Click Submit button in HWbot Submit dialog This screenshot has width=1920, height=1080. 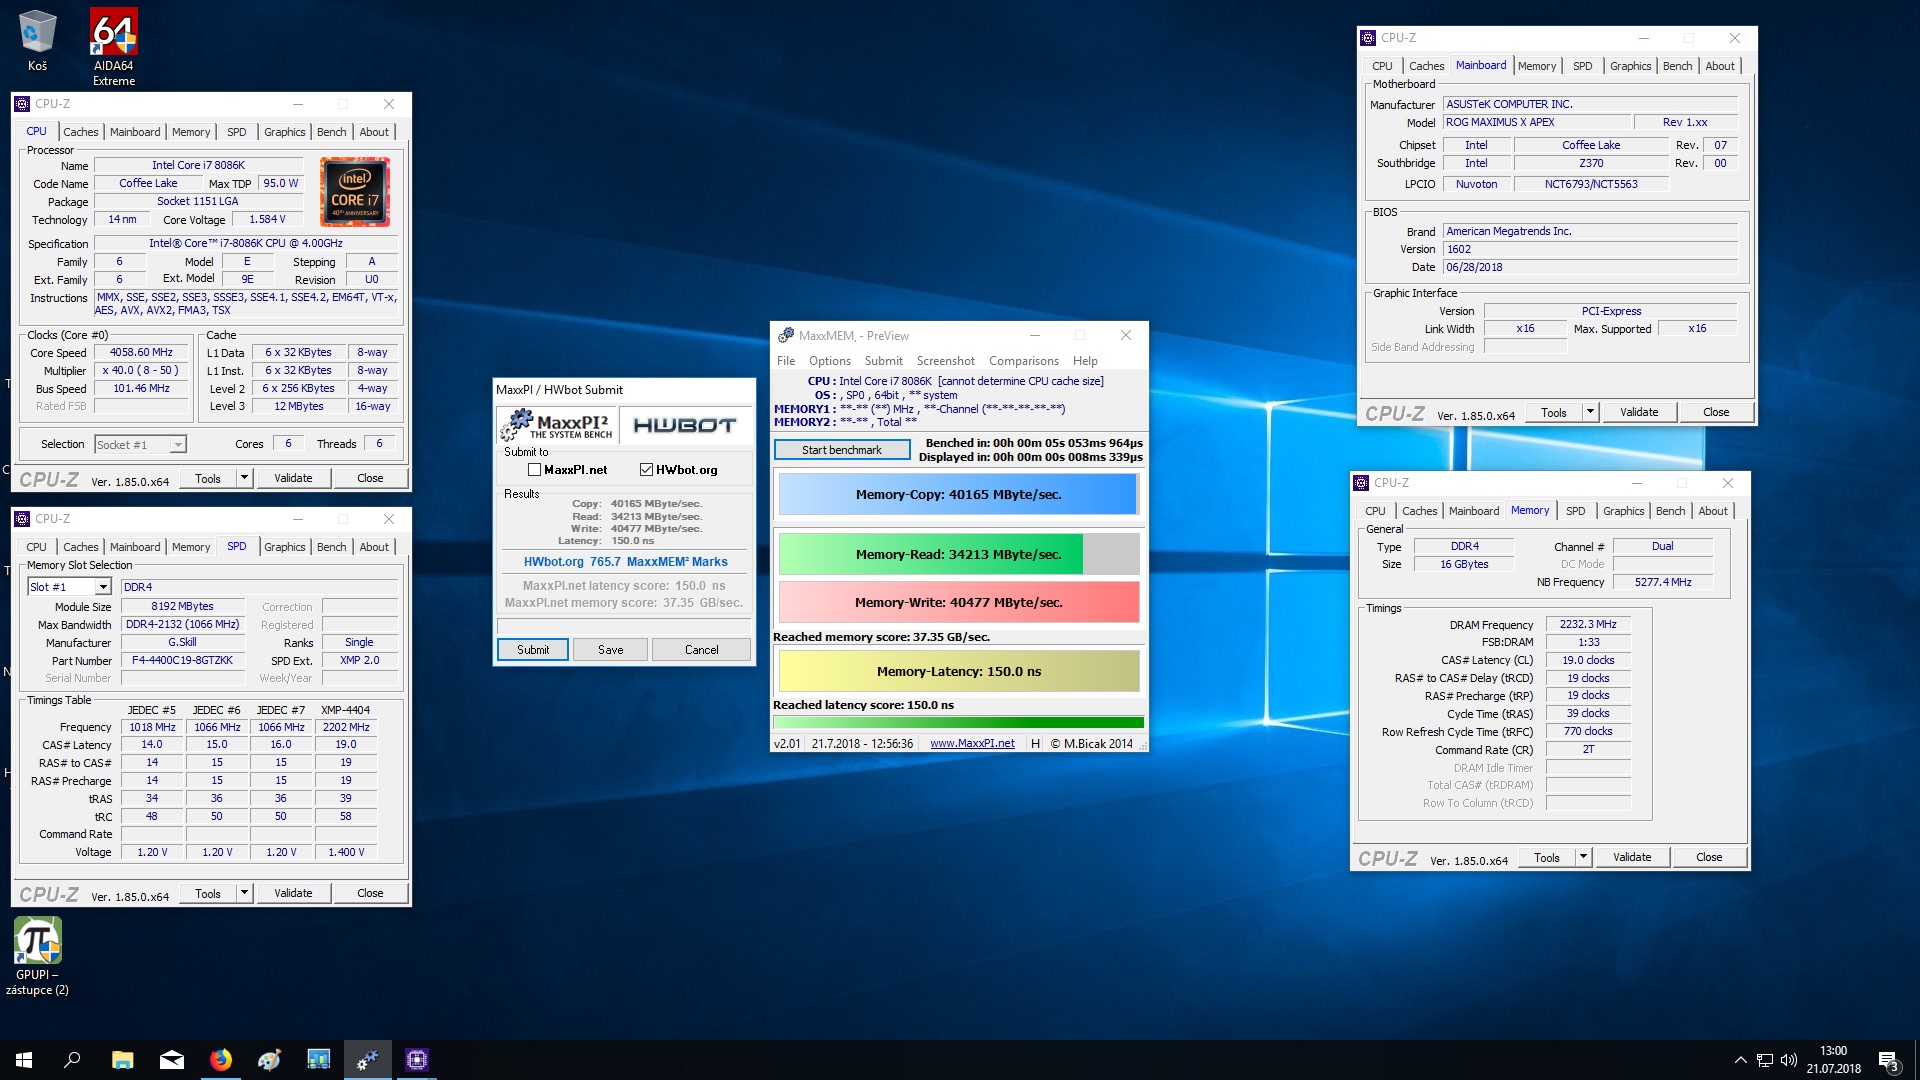coord(533,650)
